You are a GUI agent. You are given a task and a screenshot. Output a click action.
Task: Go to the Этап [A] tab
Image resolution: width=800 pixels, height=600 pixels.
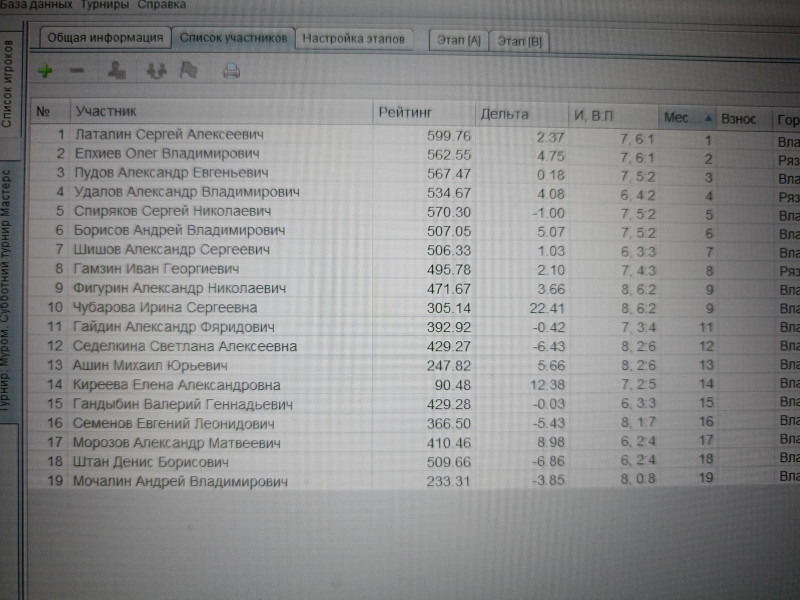pos(459,40)
